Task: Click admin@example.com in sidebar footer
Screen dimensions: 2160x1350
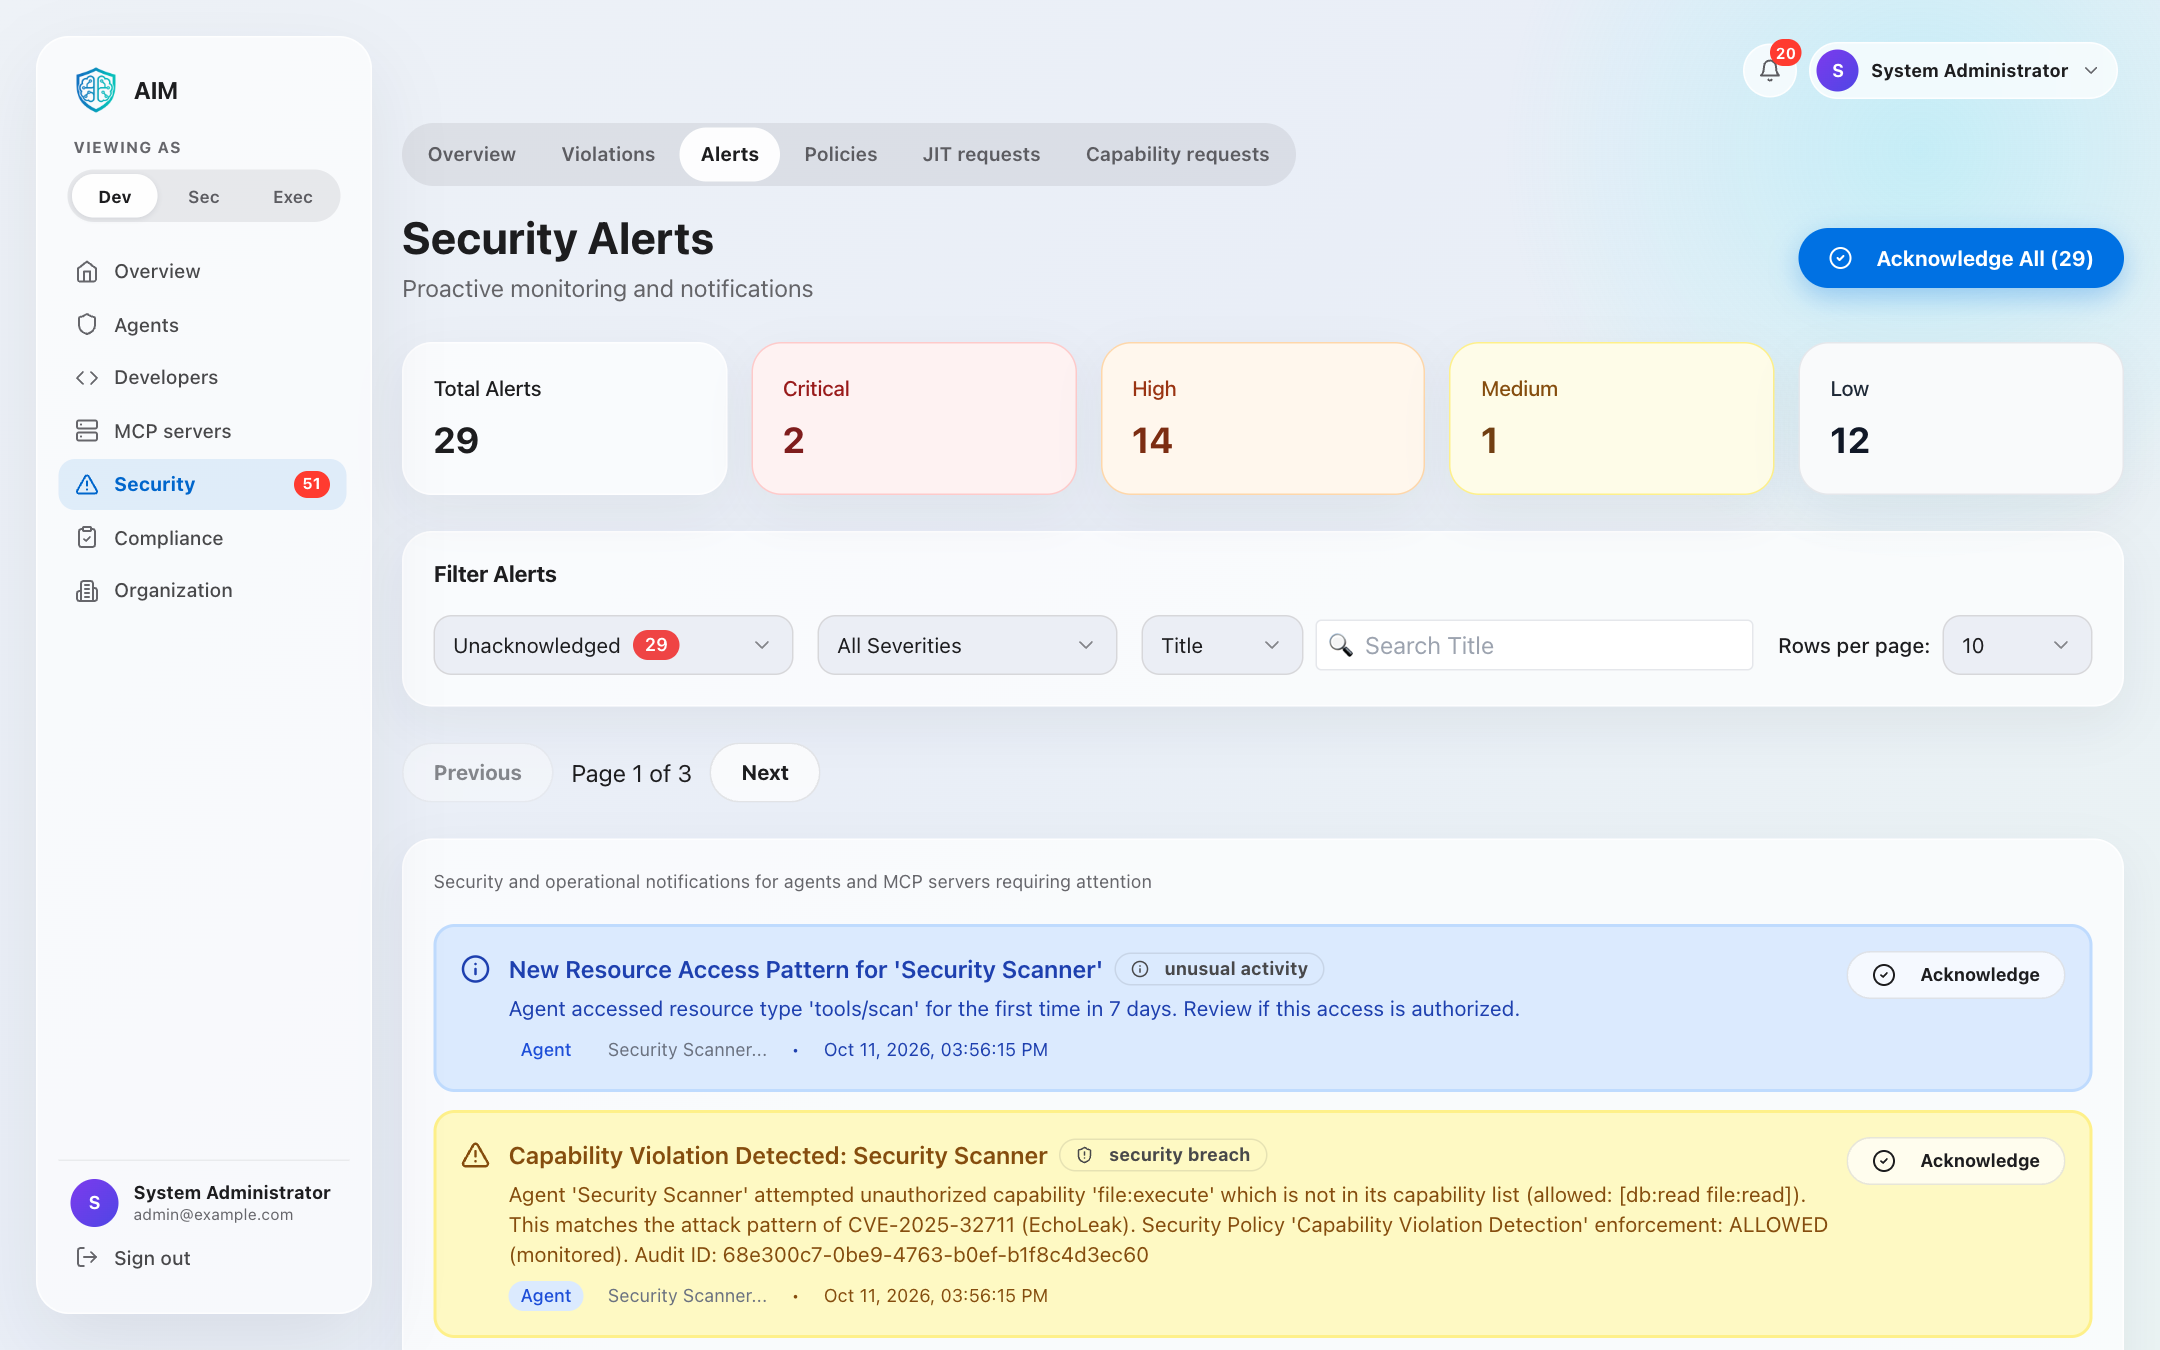Action: 213,1214
